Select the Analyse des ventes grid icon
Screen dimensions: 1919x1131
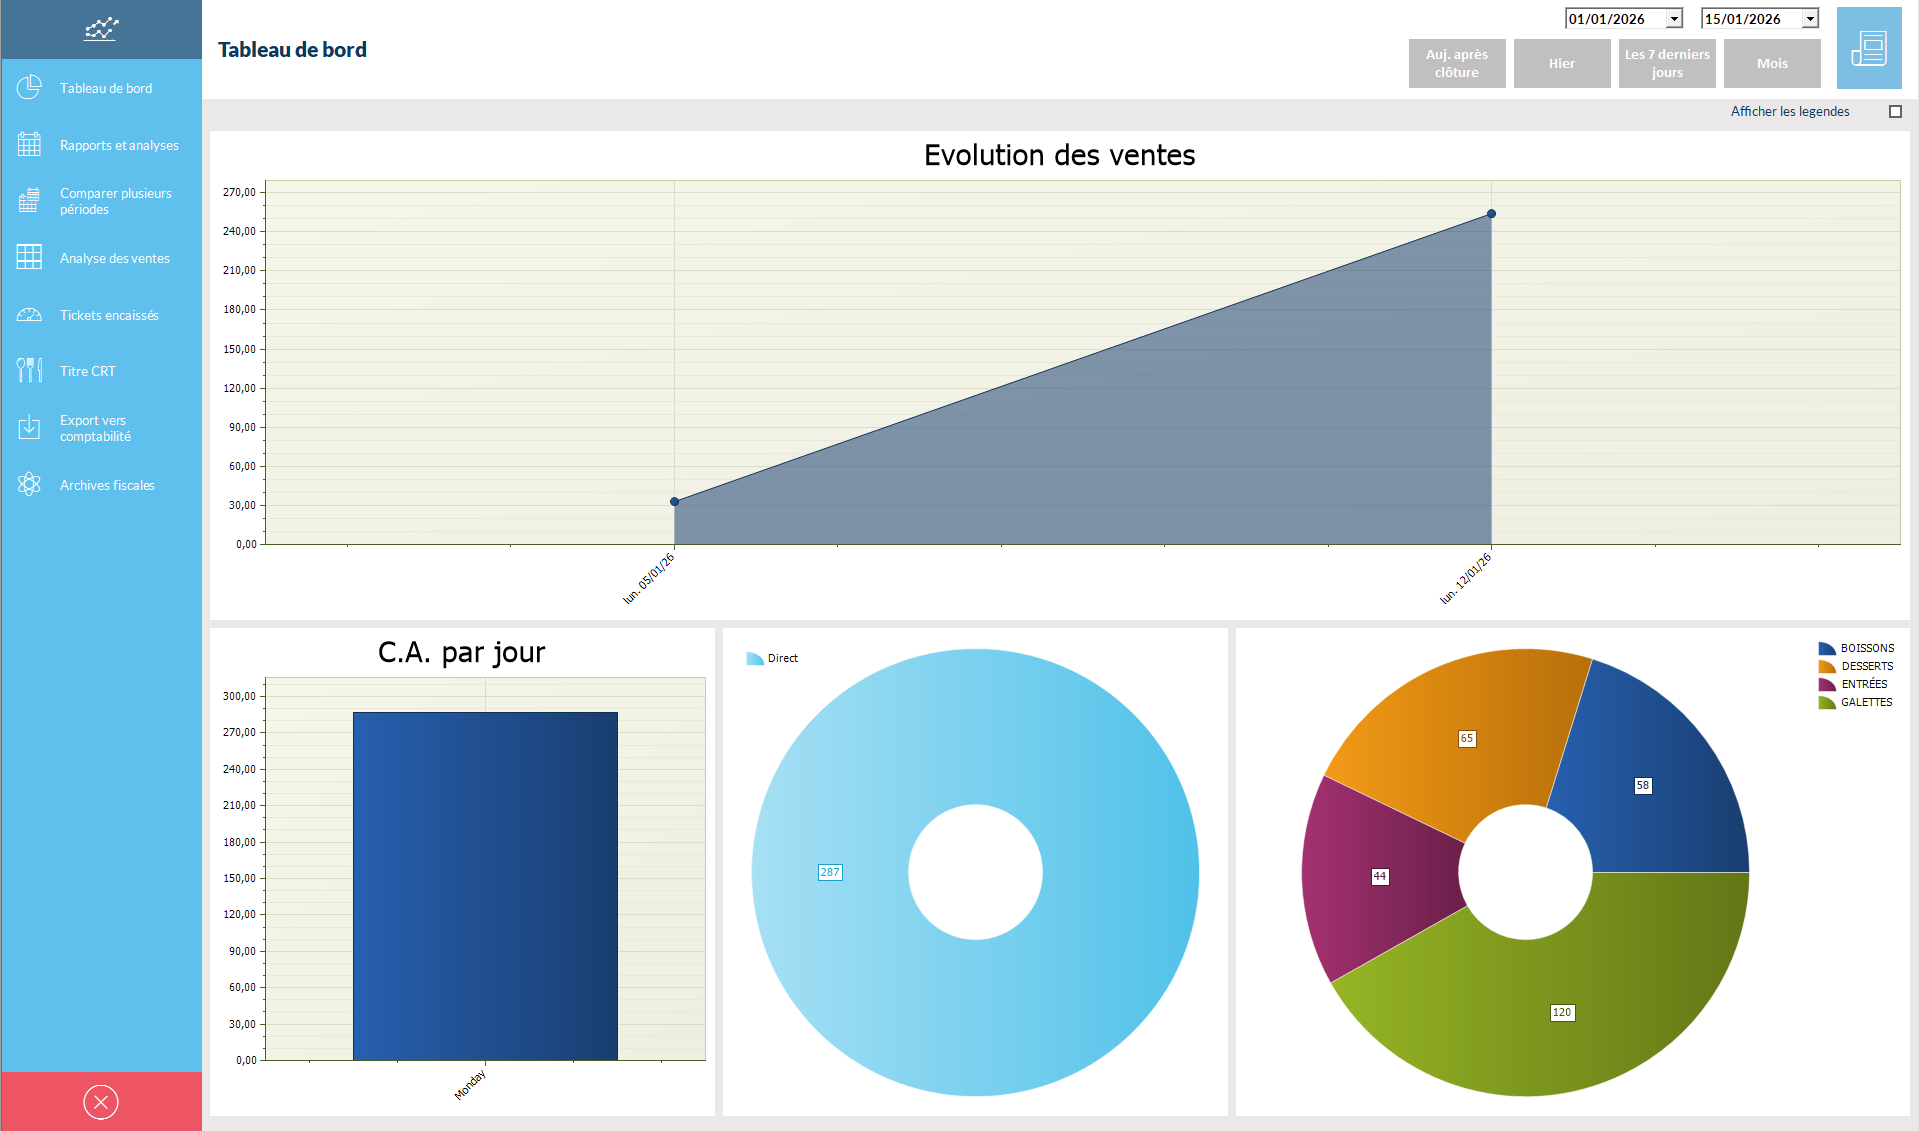point(29,258)
